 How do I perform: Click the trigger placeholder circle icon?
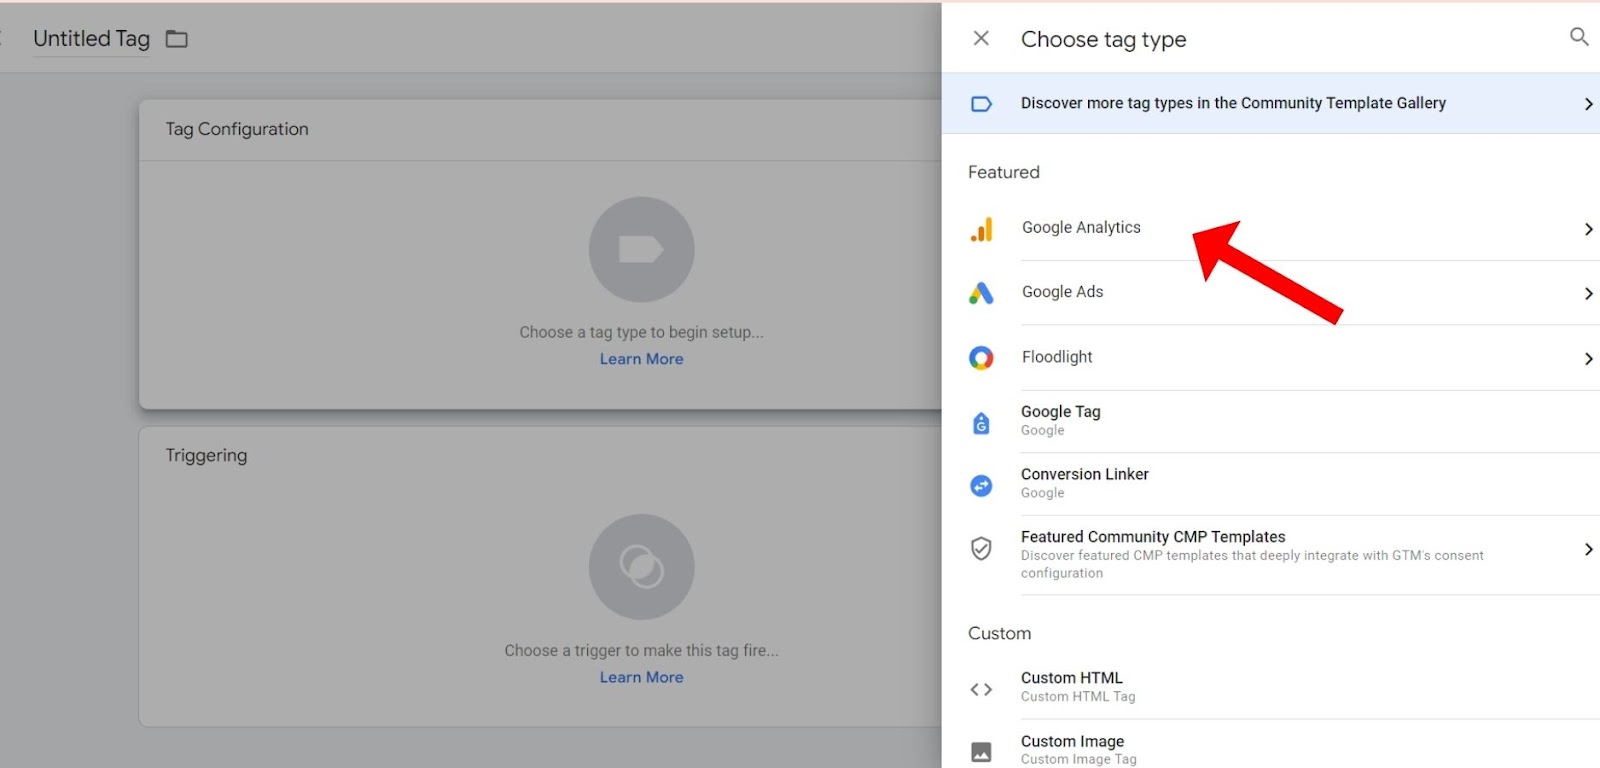(641, 567)
